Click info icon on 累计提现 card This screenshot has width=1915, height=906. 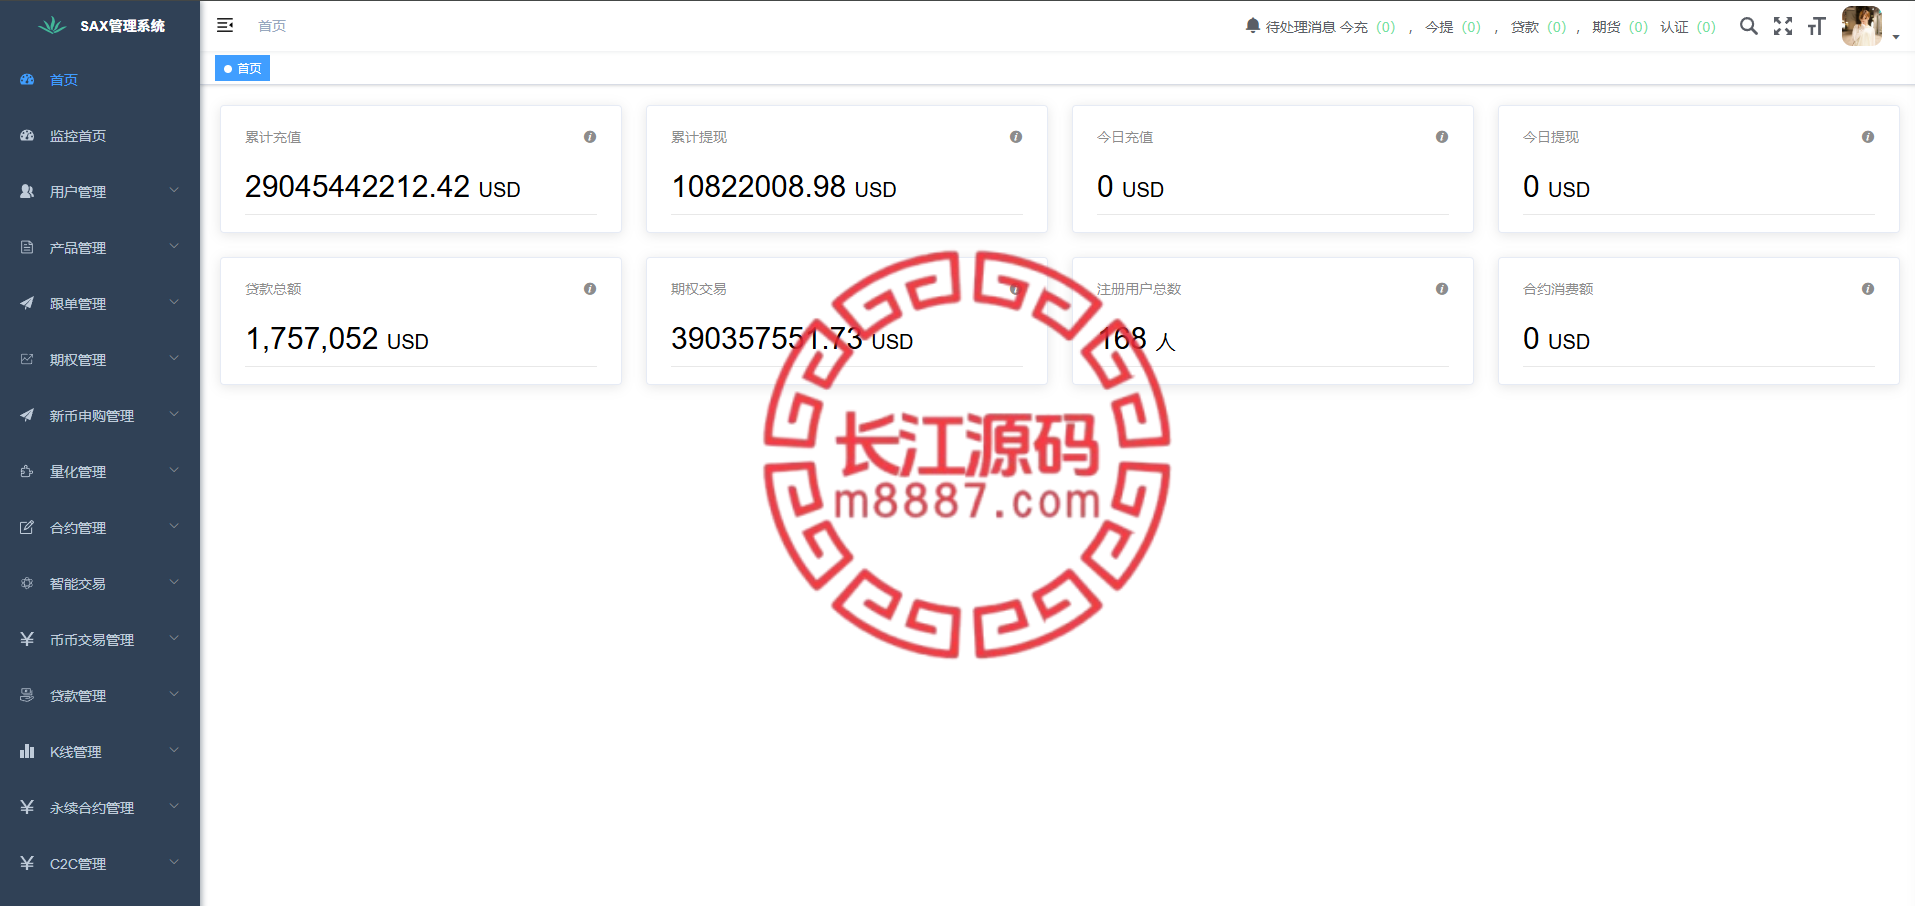click(1016, 137)
